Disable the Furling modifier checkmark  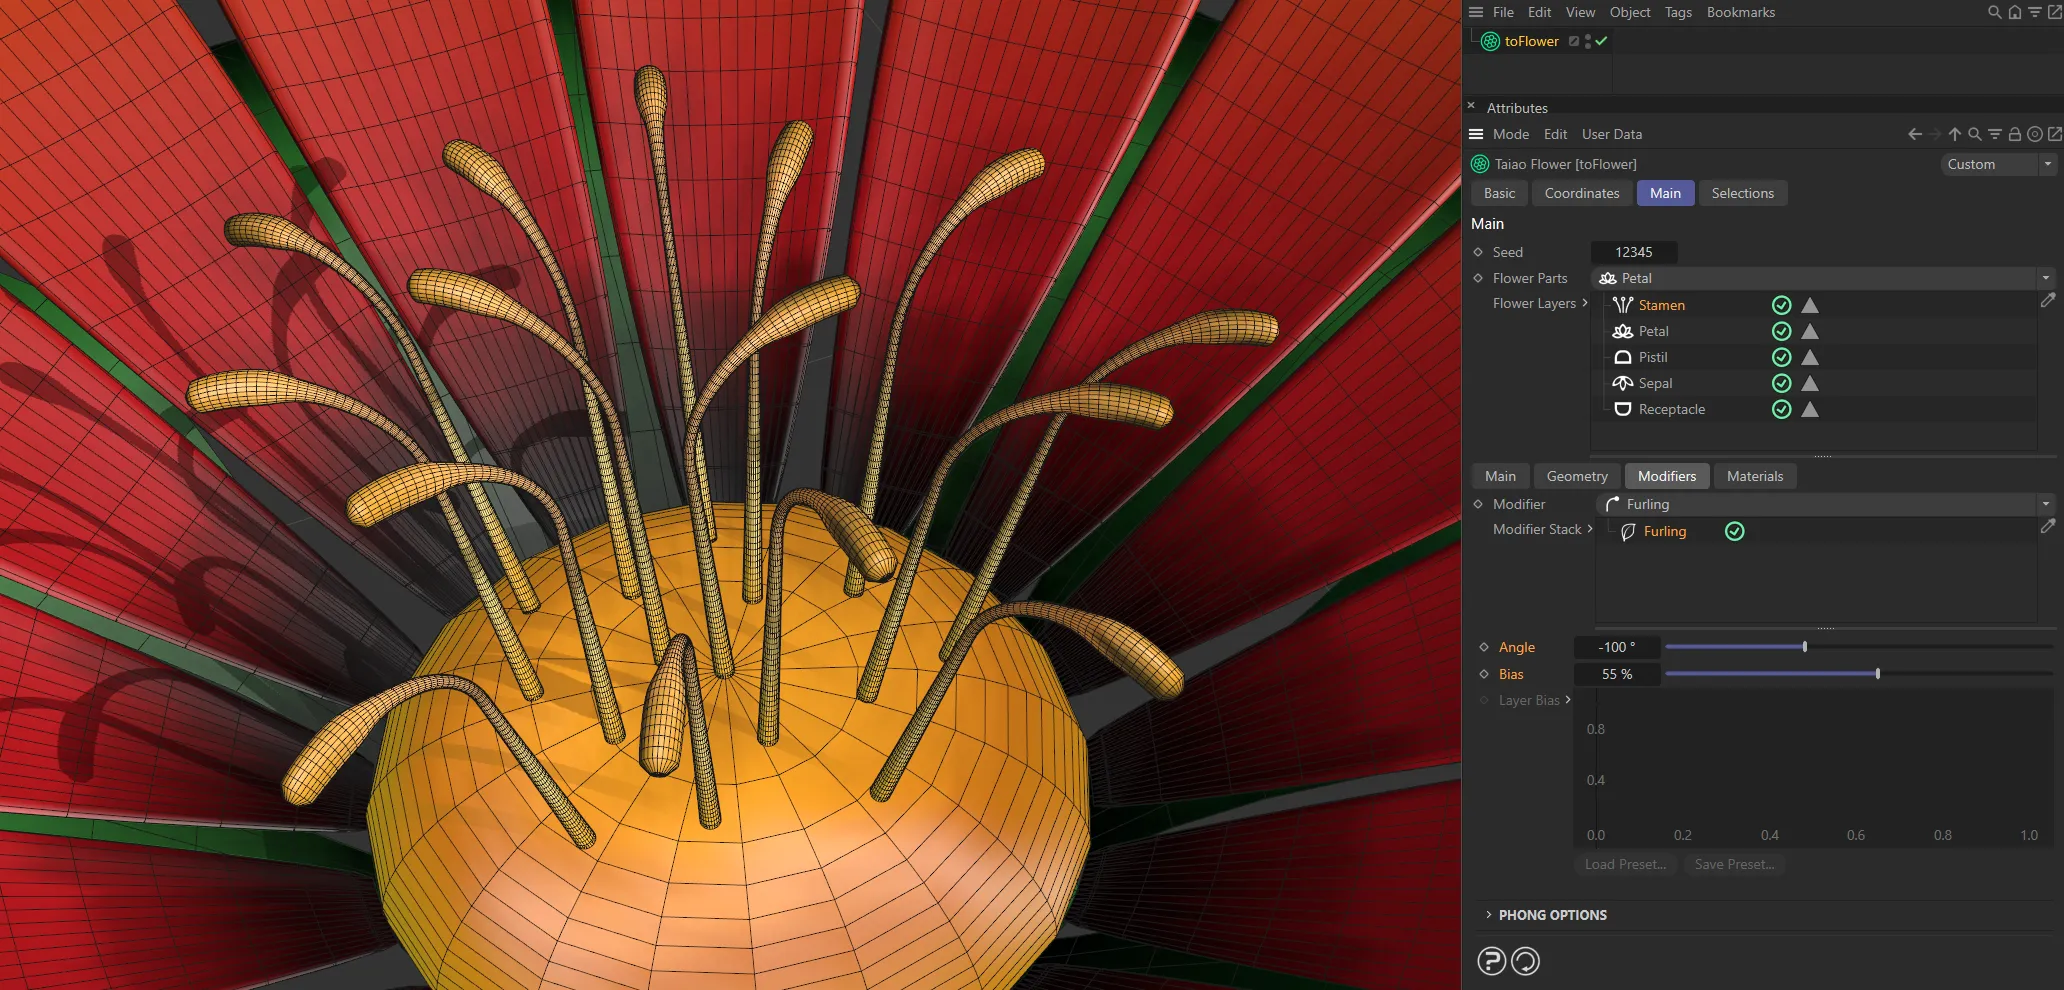point(1735,531)
